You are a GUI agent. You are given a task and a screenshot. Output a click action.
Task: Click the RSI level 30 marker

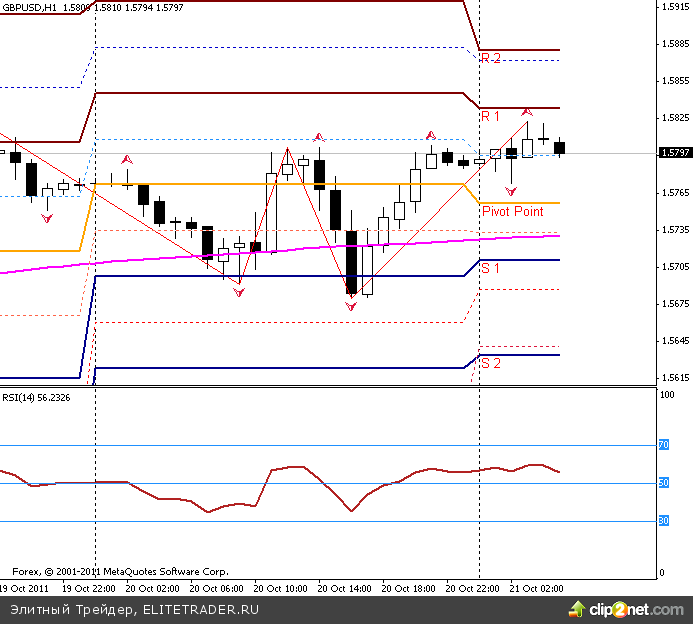(663, 520)
